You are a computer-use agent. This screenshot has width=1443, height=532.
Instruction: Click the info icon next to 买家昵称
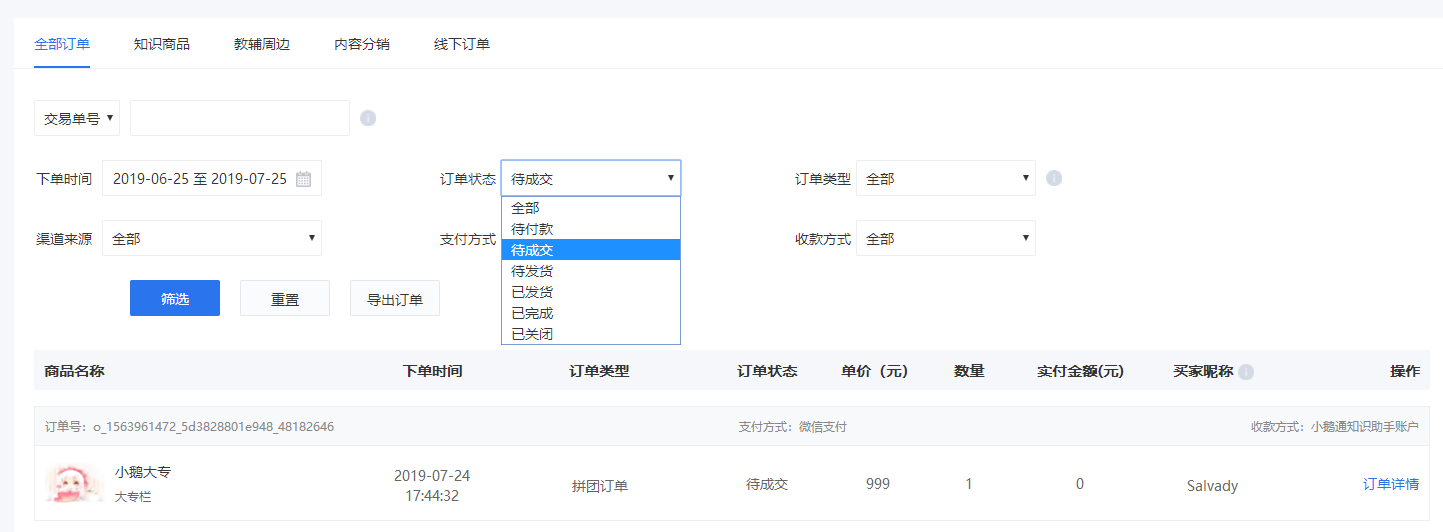tap(1246, 372)
